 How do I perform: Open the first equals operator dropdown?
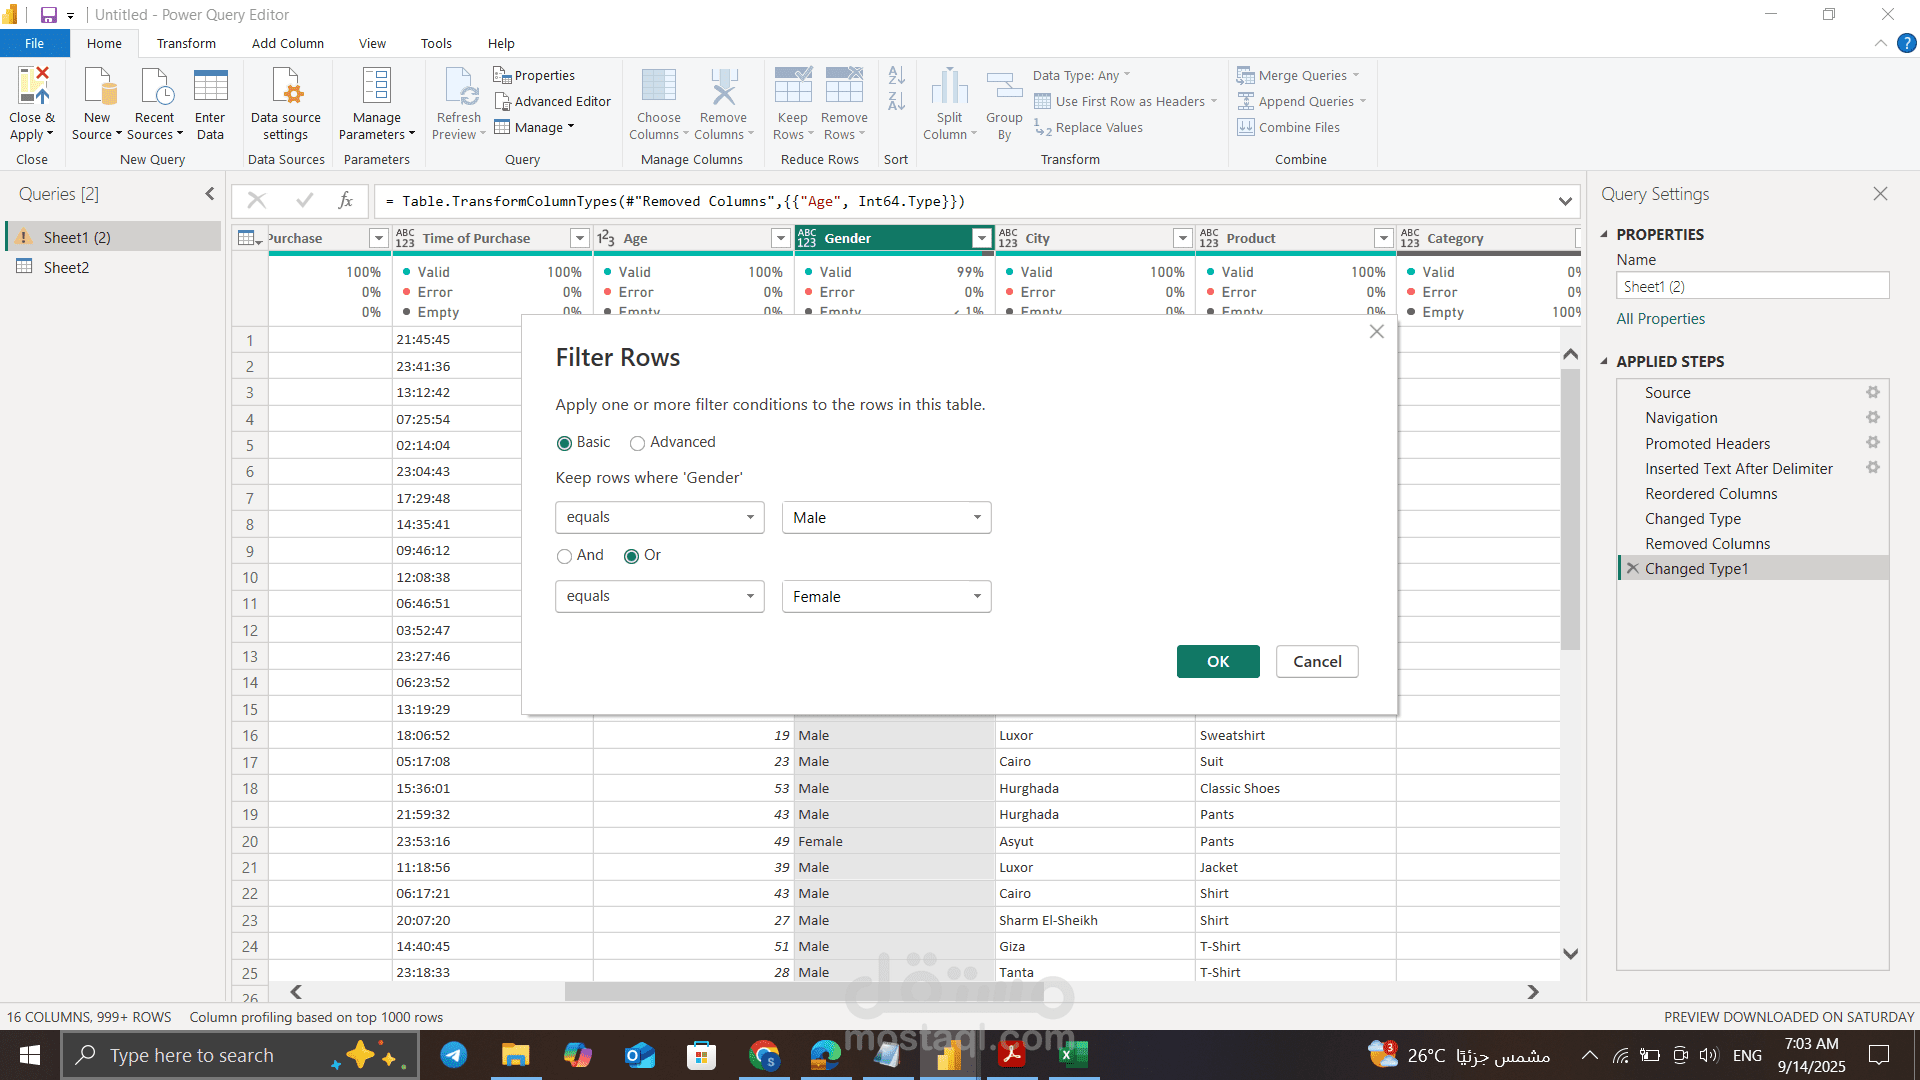[x=659, y=517]
